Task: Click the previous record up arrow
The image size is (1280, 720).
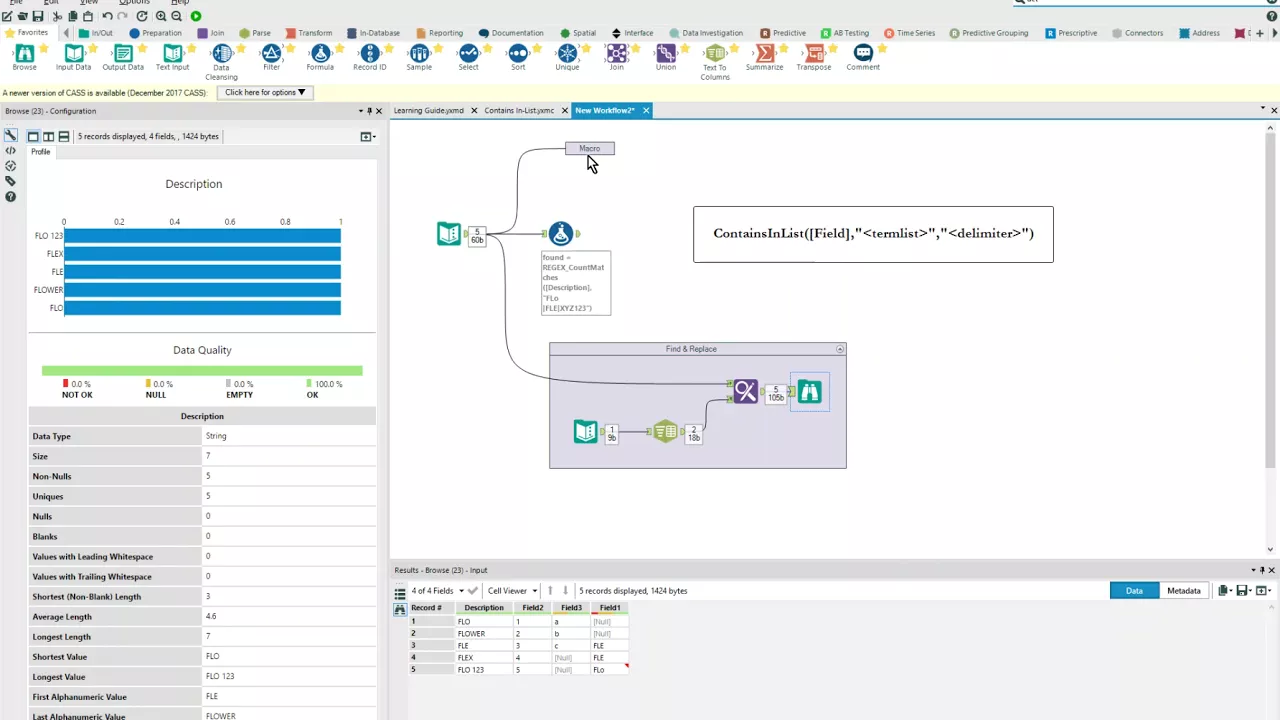Action: pyautogui.click(x=550, y=591)
